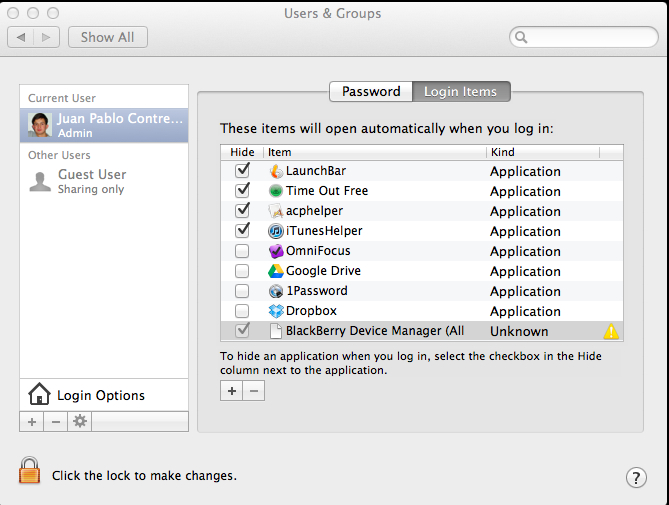Switch to the Password tab
Viewport: 669px width, 505px height.
tap(371, 91)
